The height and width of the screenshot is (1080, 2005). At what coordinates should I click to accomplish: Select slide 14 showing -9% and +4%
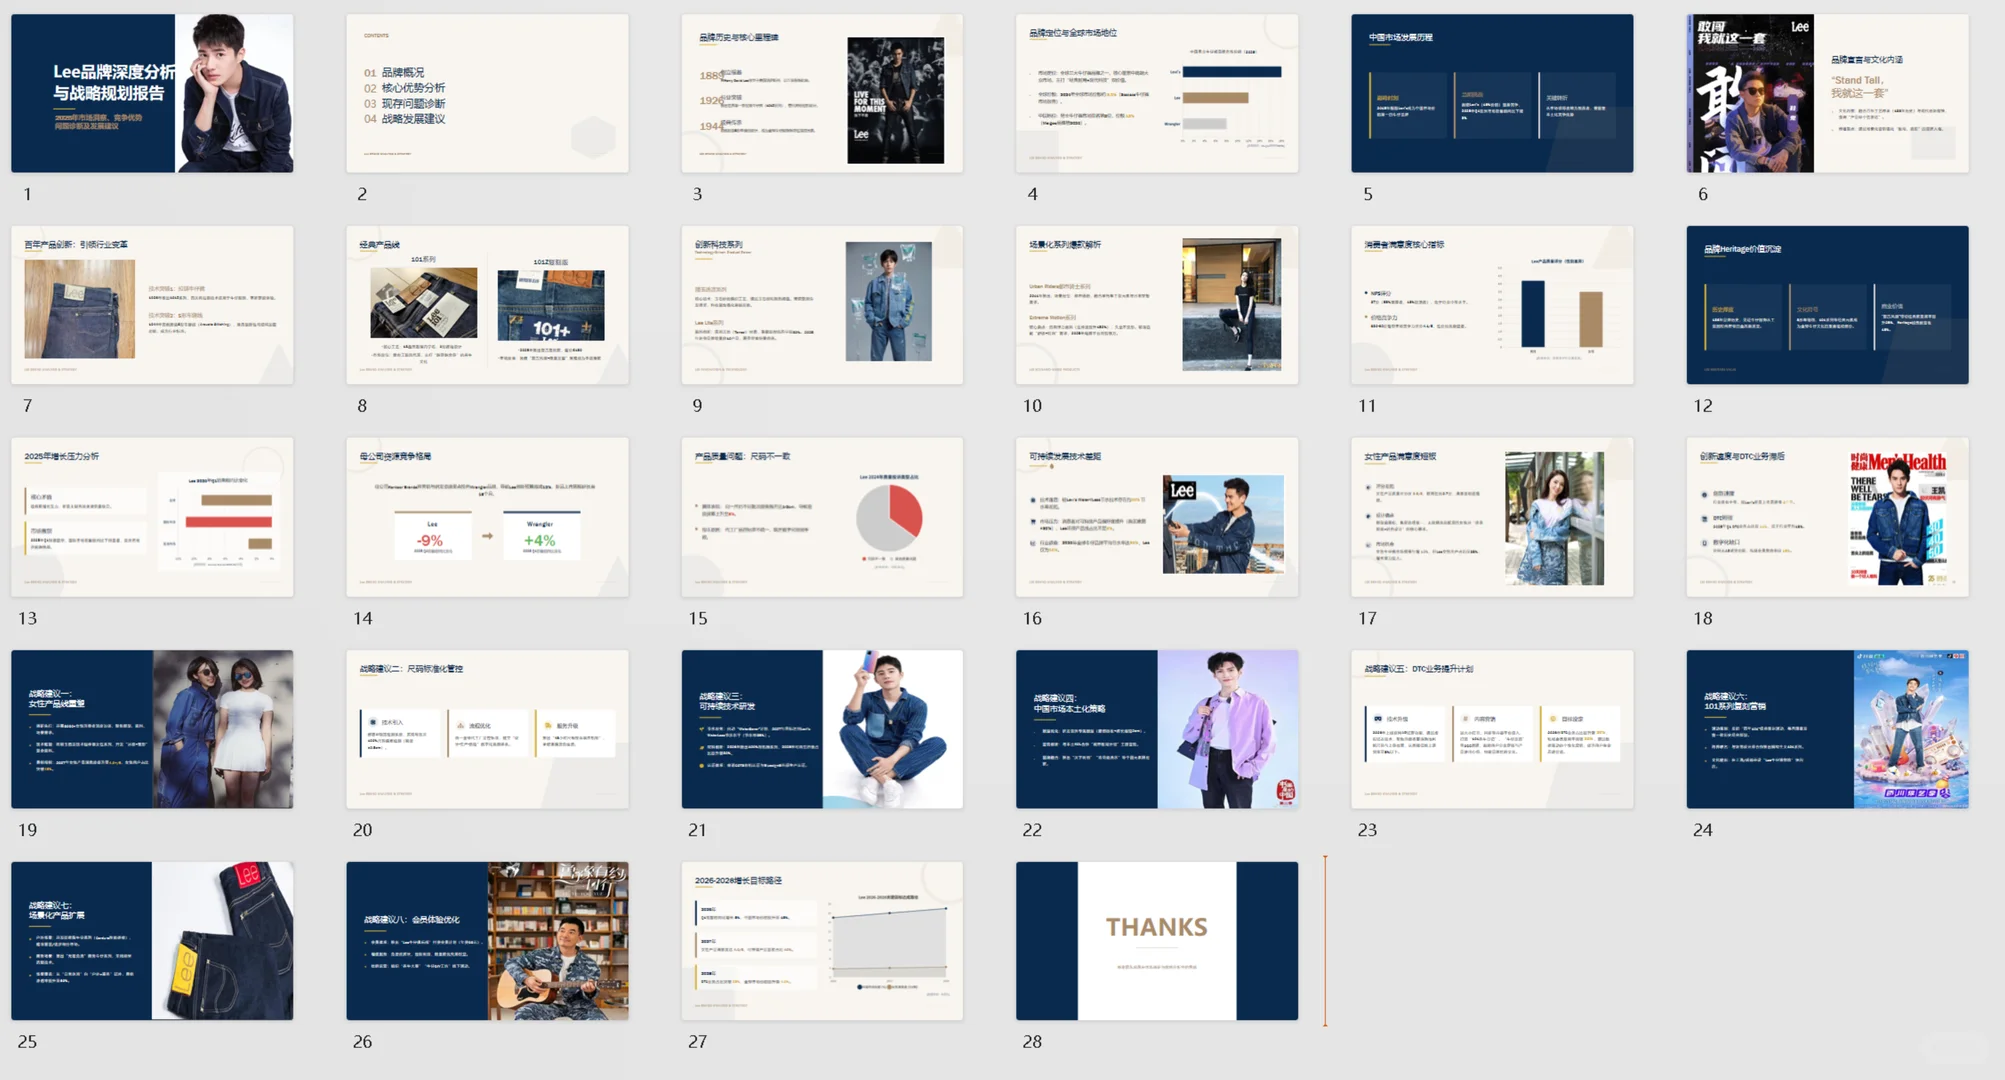(487, 517)
